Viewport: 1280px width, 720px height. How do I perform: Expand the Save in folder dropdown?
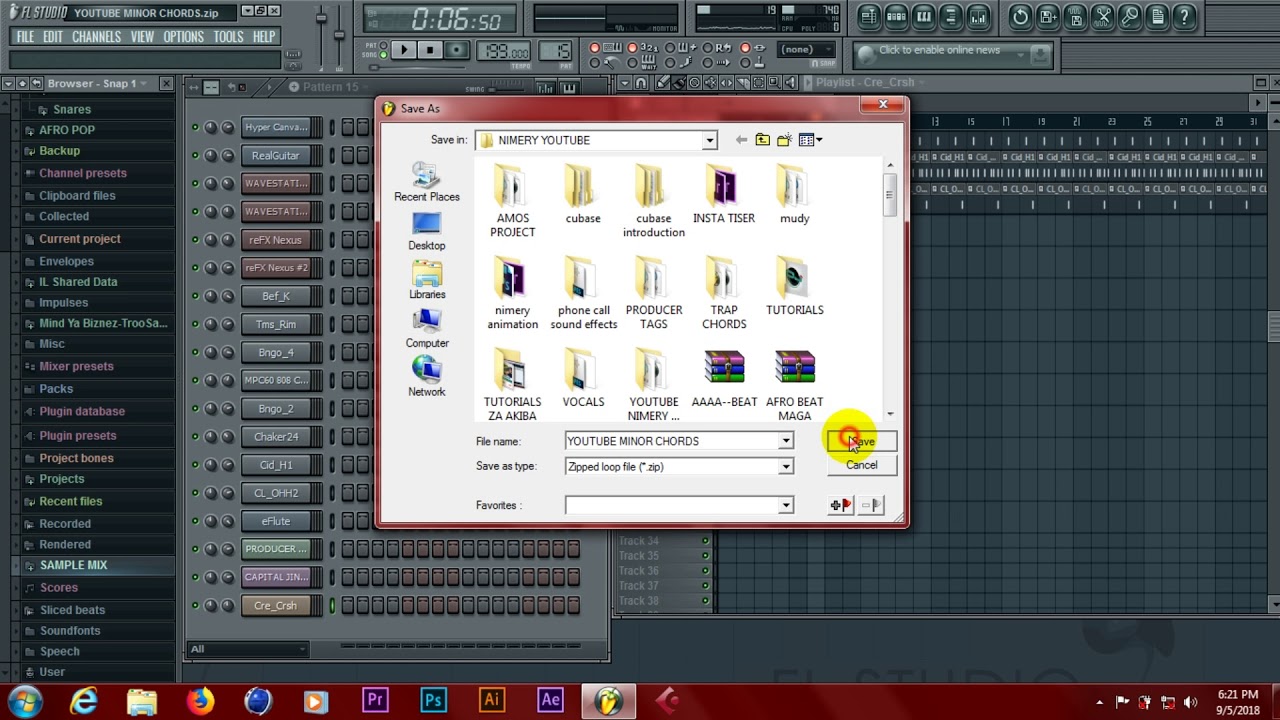click(709, 140)
